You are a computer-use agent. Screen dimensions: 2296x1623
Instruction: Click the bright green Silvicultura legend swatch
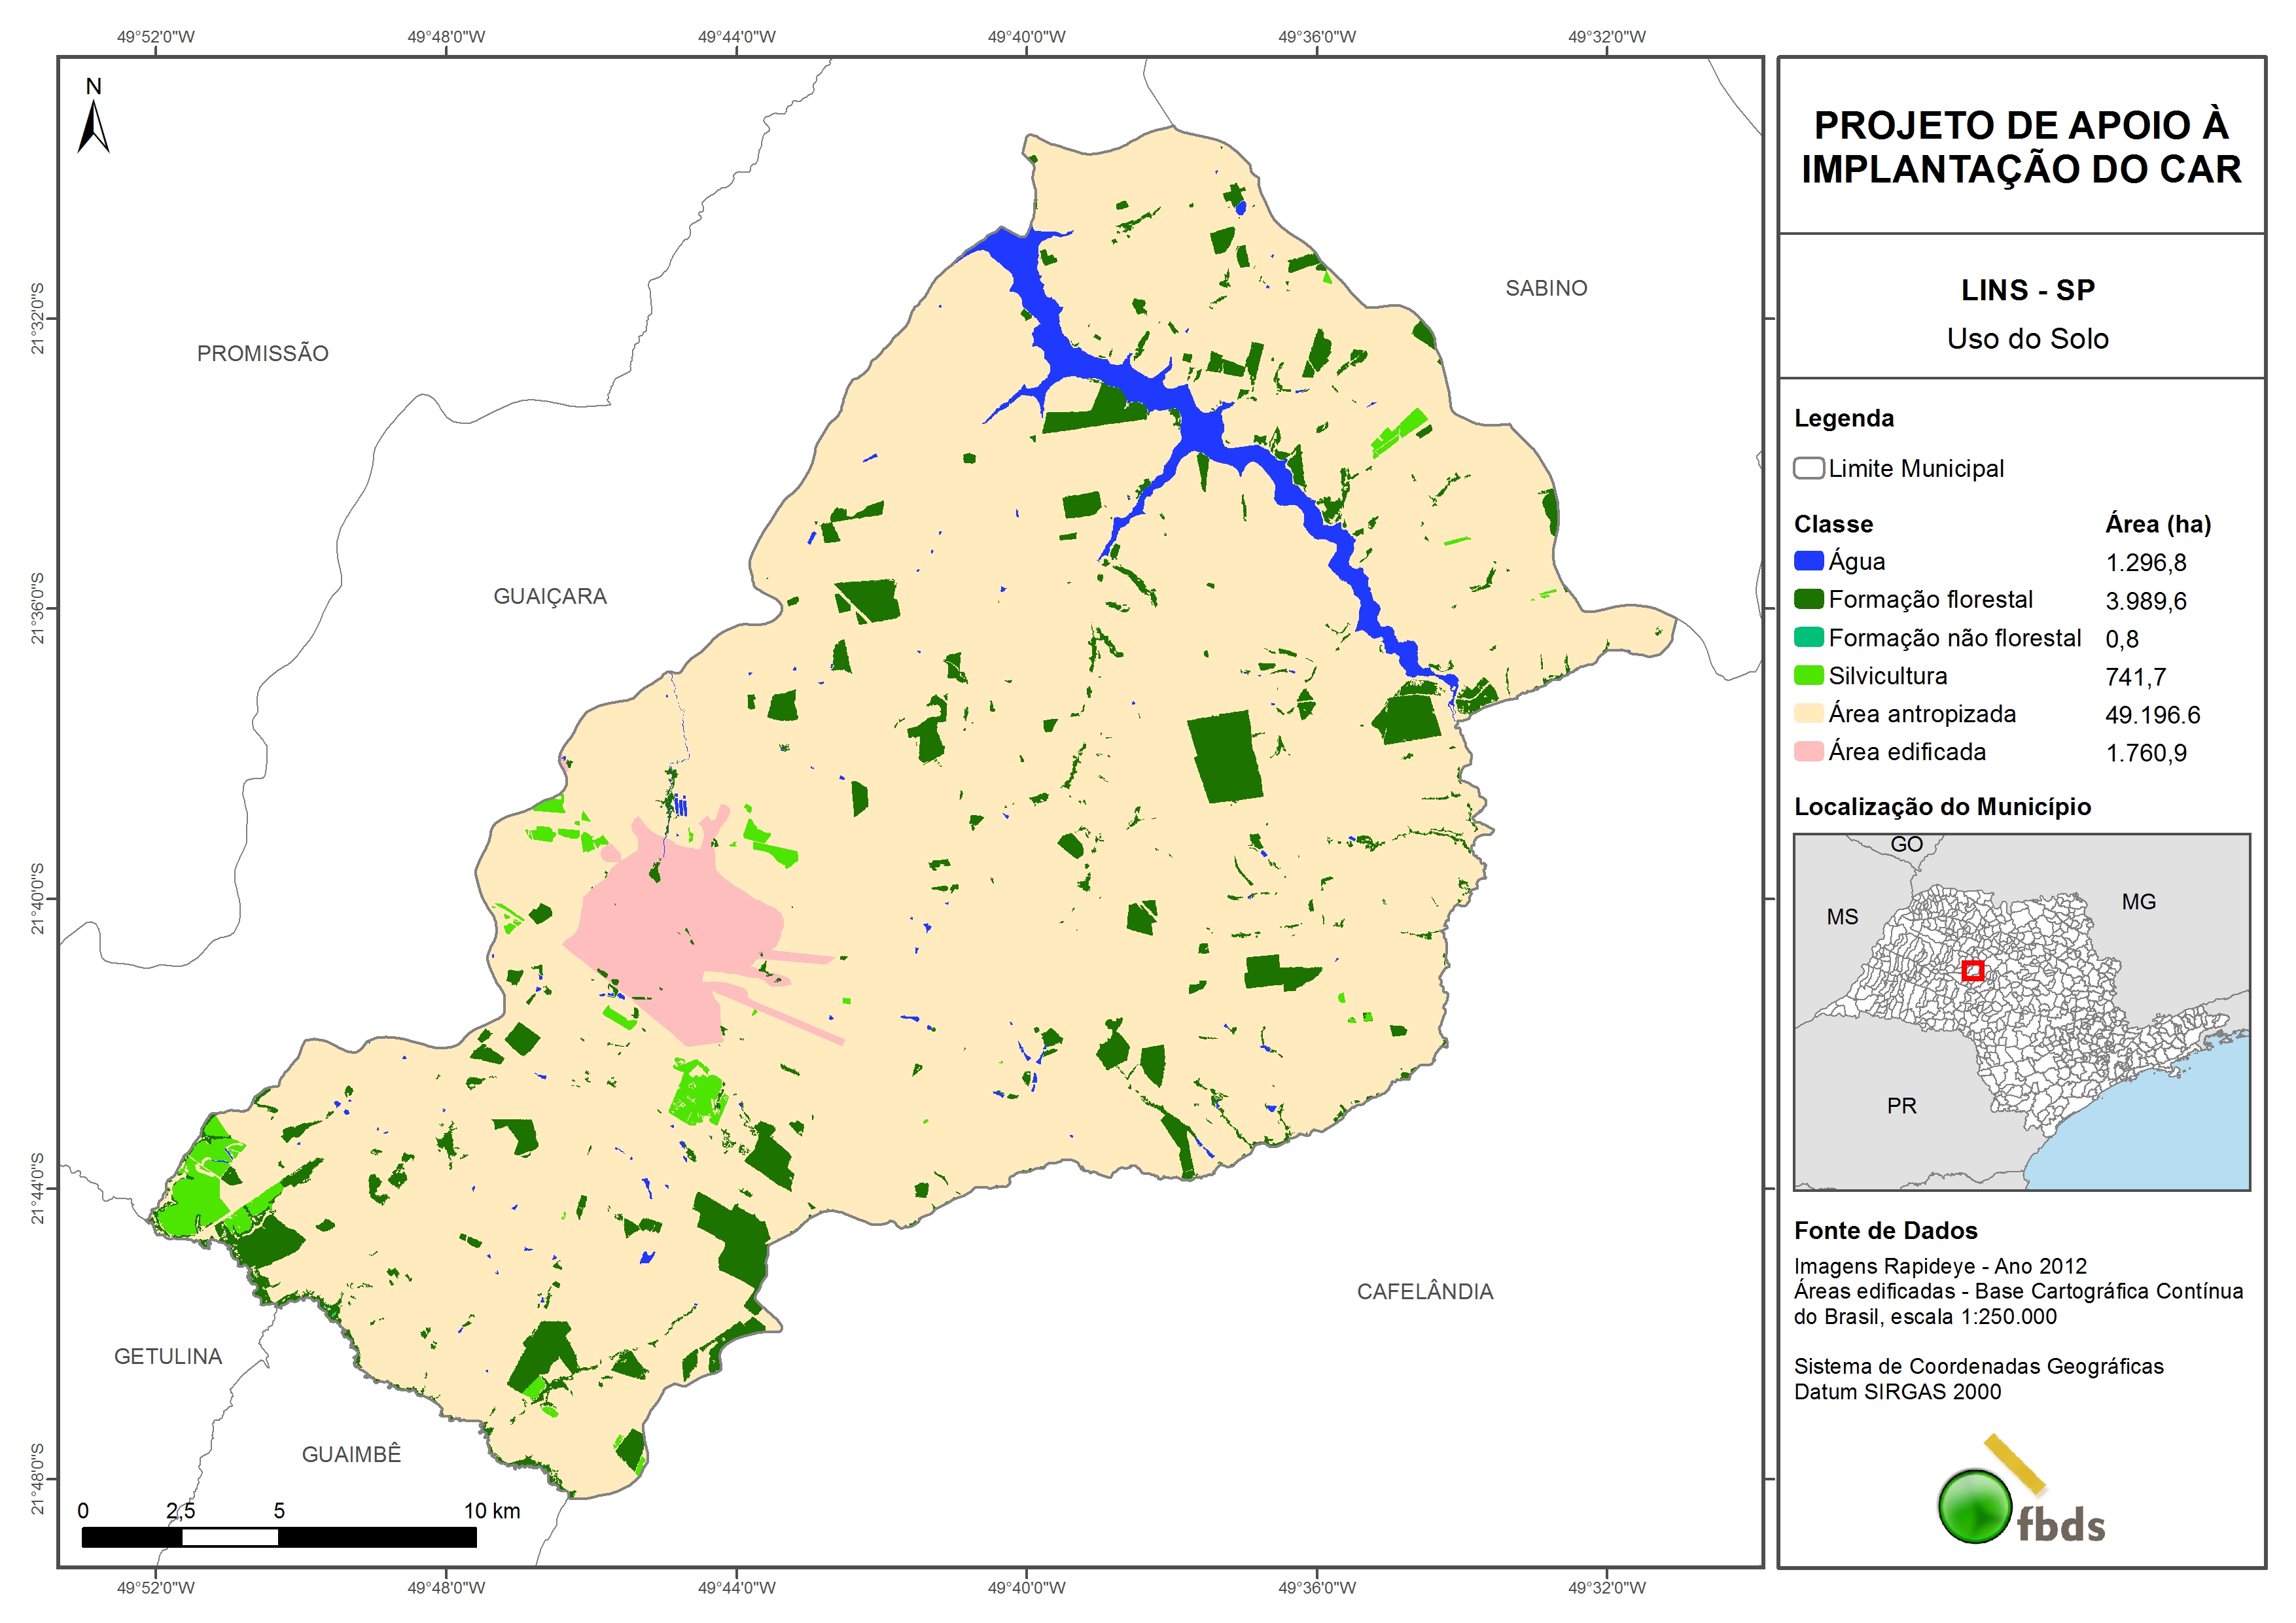1808,675
